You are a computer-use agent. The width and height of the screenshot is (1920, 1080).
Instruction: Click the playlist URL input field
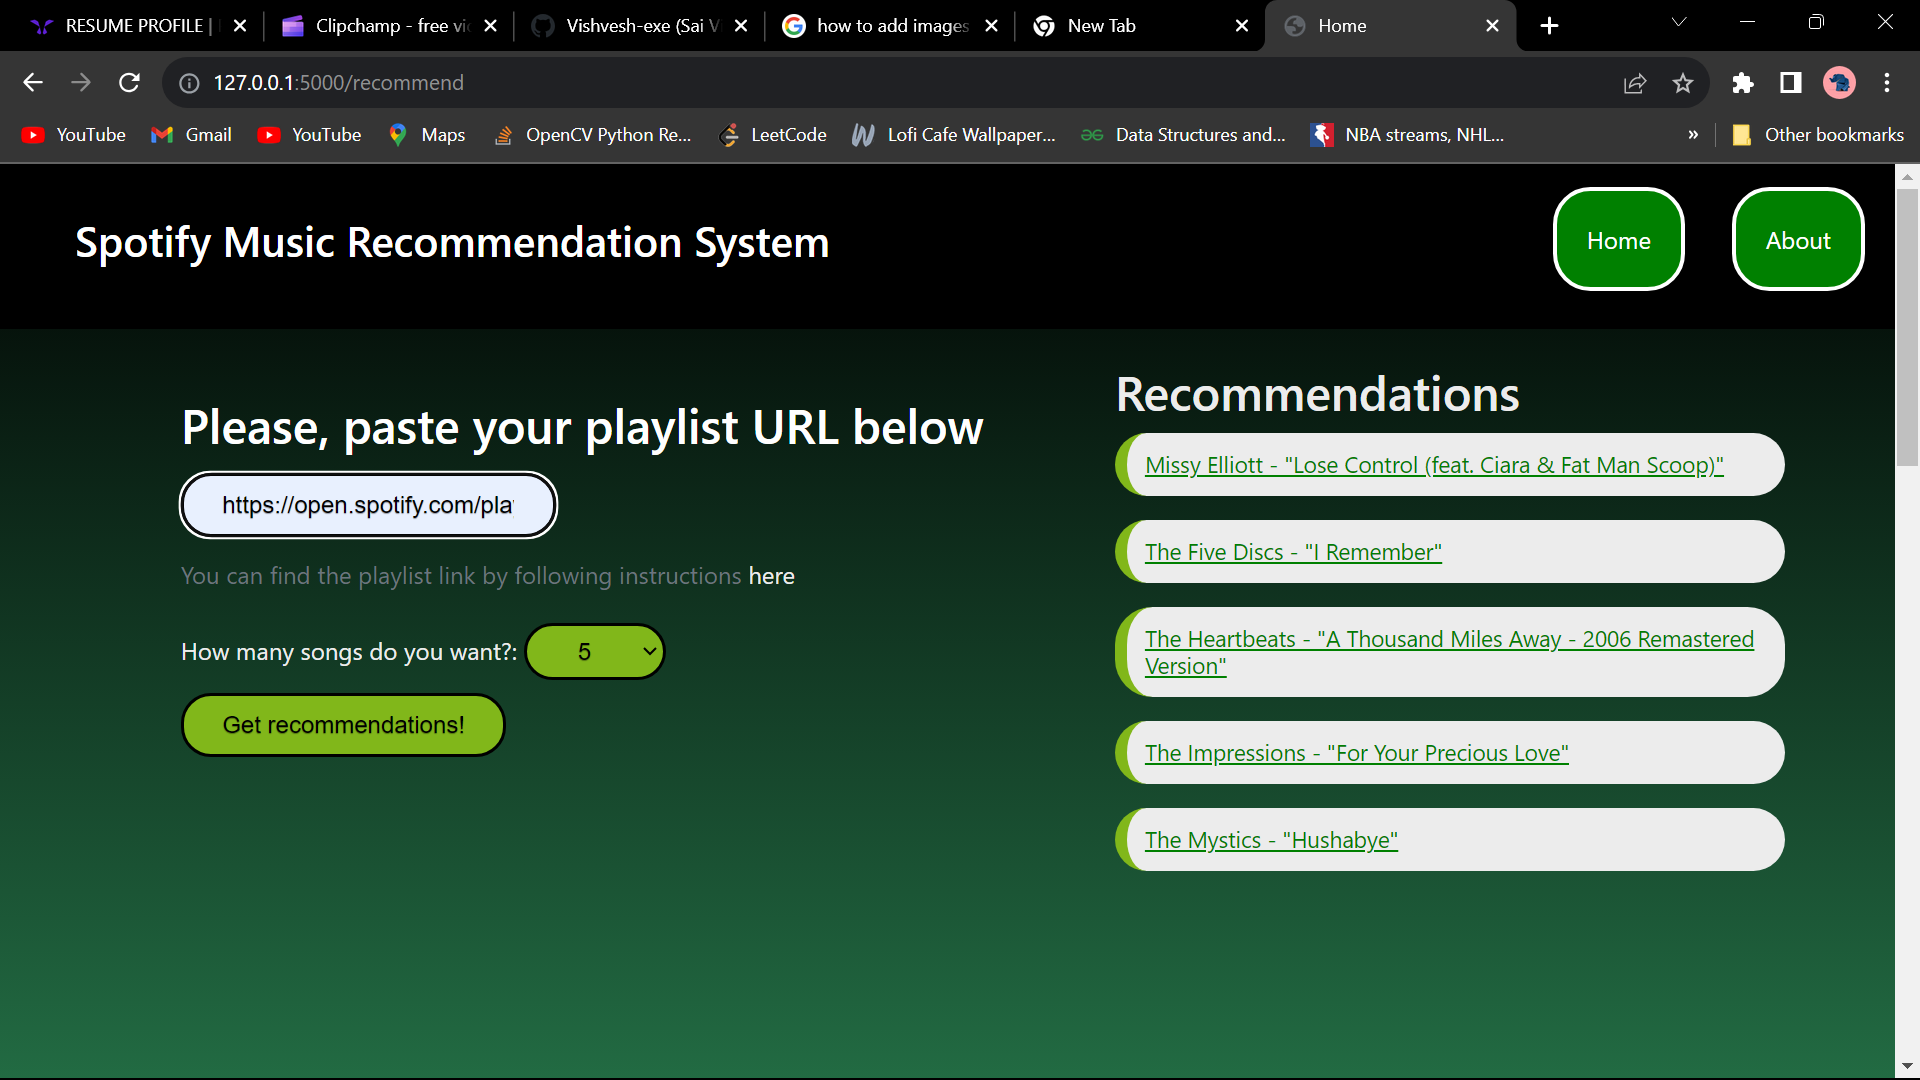[x=367, y=504]
